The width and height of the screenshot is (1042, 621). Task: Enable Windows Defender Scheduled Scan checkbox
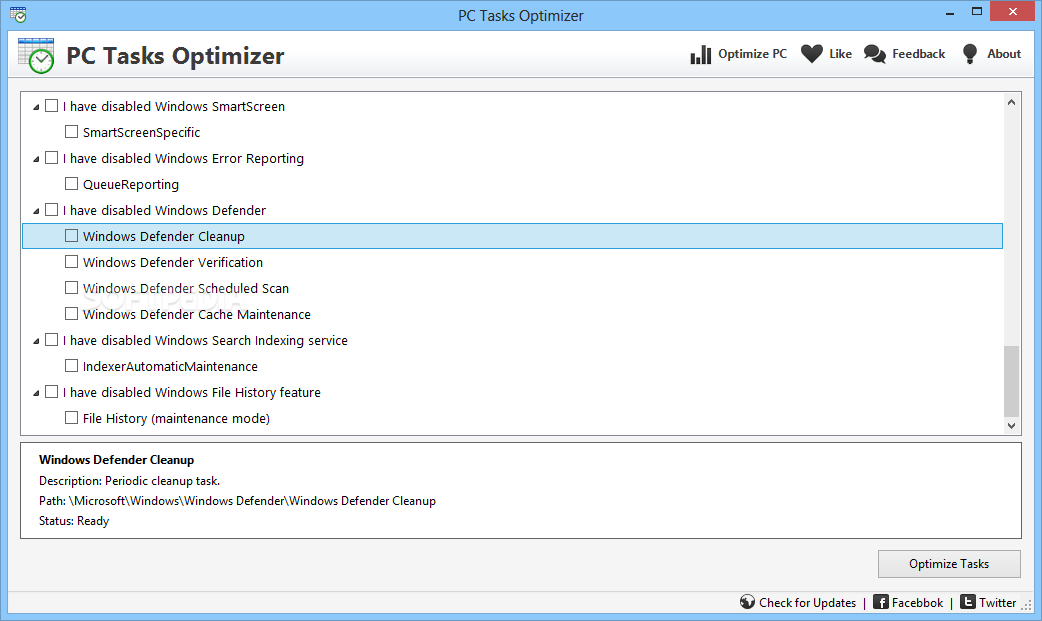[72, 287]
